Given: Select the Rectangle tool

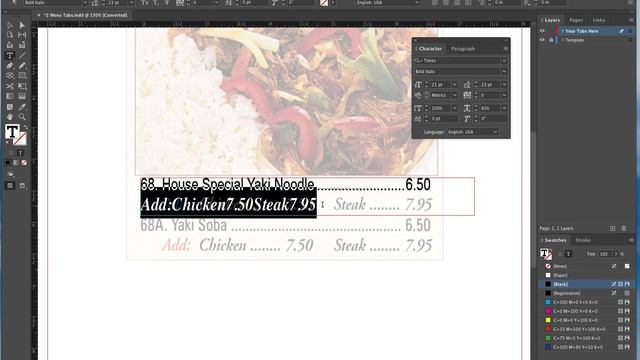Looking at the screenshot, I should (x=22, y=76).
